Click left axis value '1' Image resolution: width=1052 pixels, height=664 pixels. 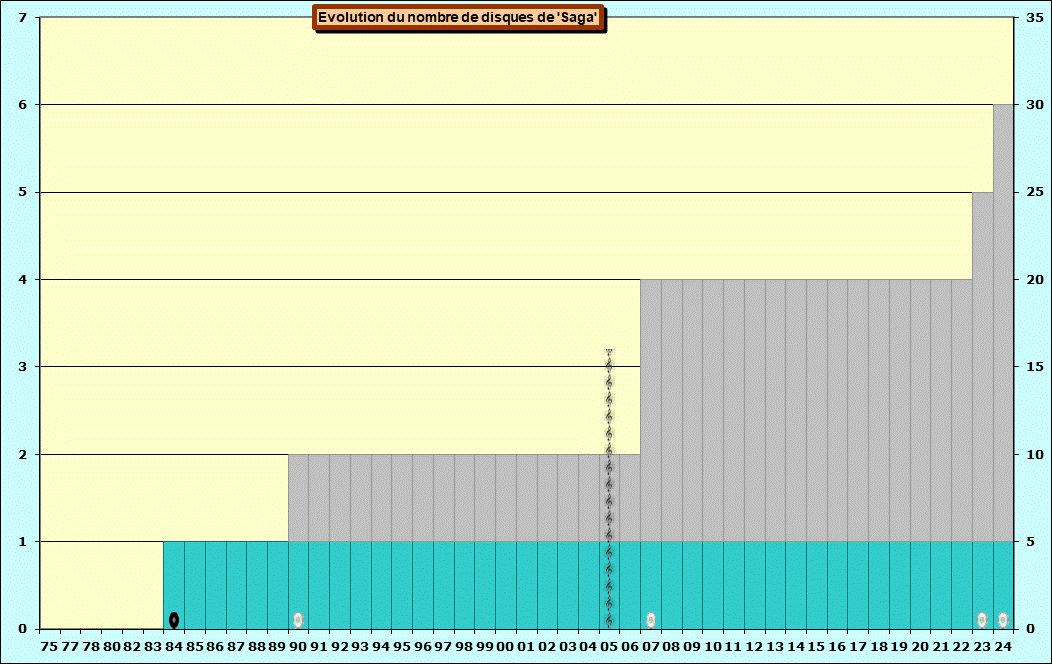click(x=23, y=542)
